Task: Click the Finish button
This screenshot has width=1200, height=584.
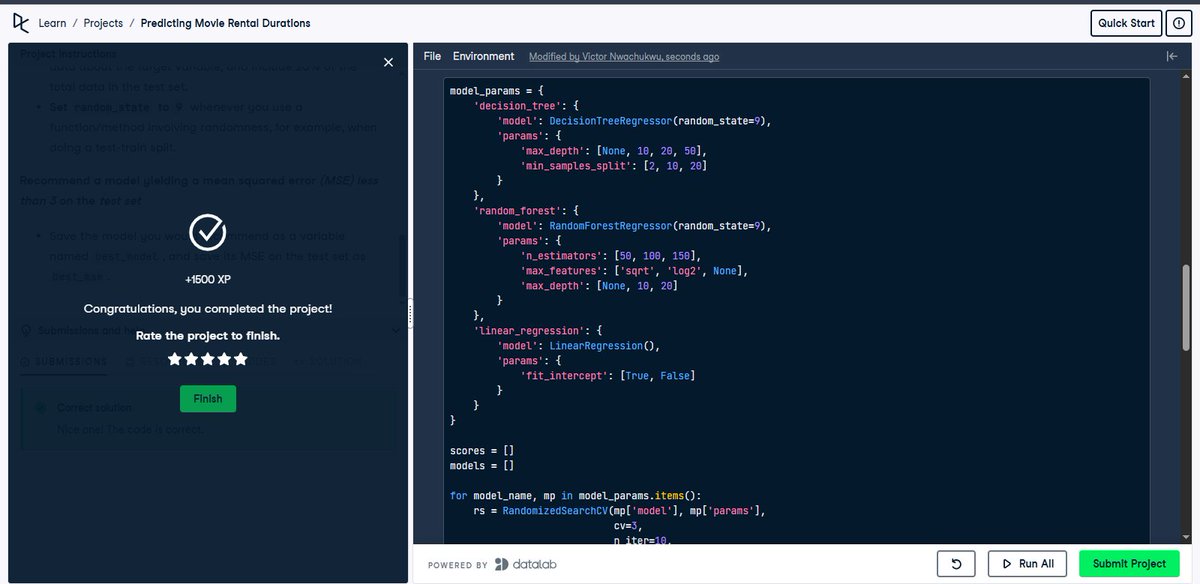Action: 208,398
